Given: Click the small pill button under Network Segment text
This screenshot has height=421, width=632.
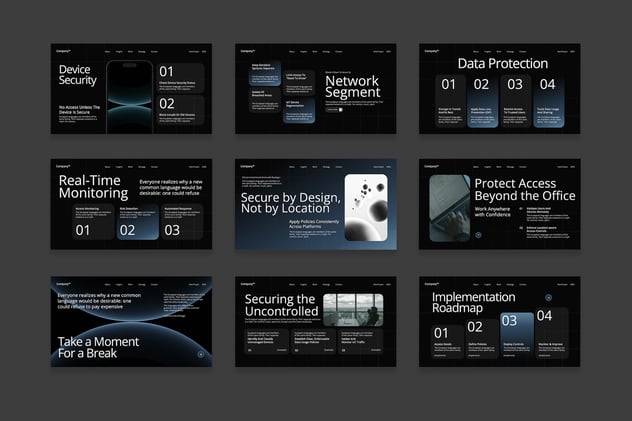Looking at the screenshot, I should coord(333,109).
